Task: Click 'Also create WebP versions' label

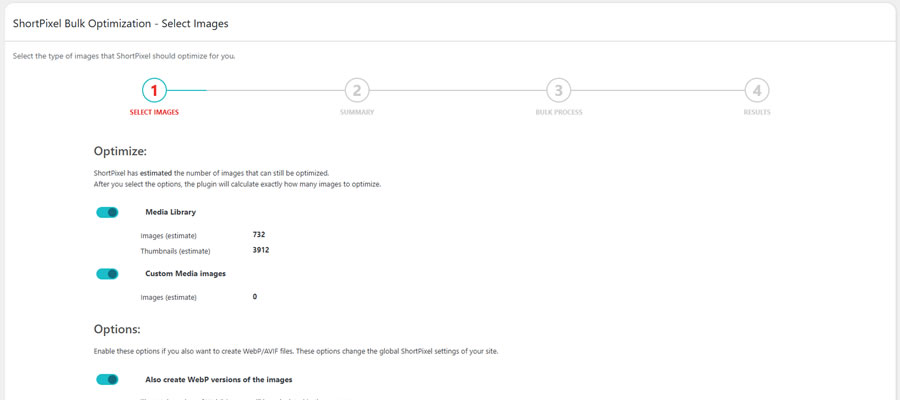Action: click(x=218, y=380)
